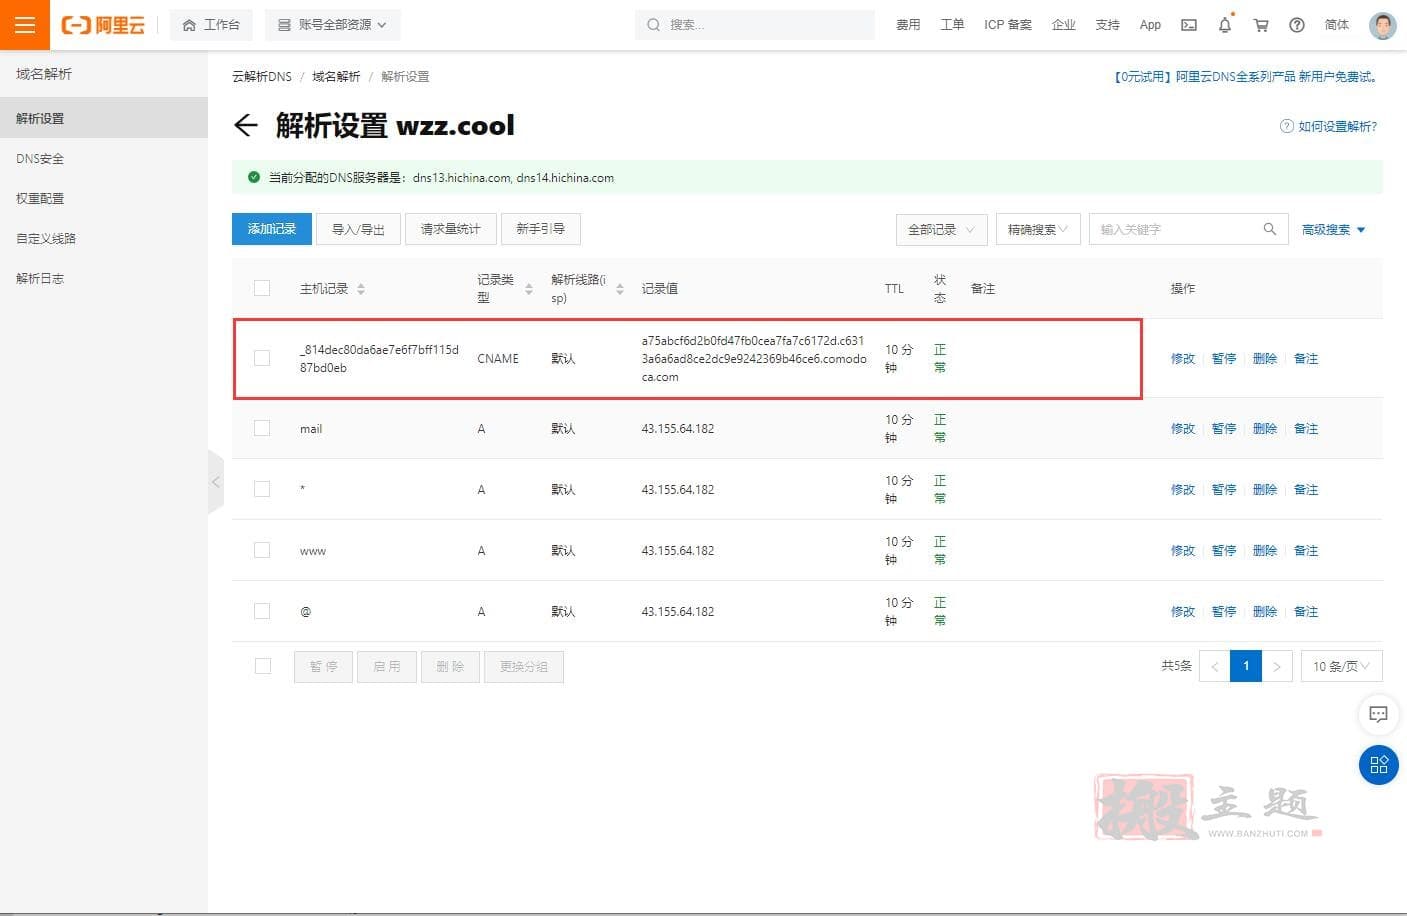
Task: Toggle the bottom select-all checkbox
Action: click(263, 666)
